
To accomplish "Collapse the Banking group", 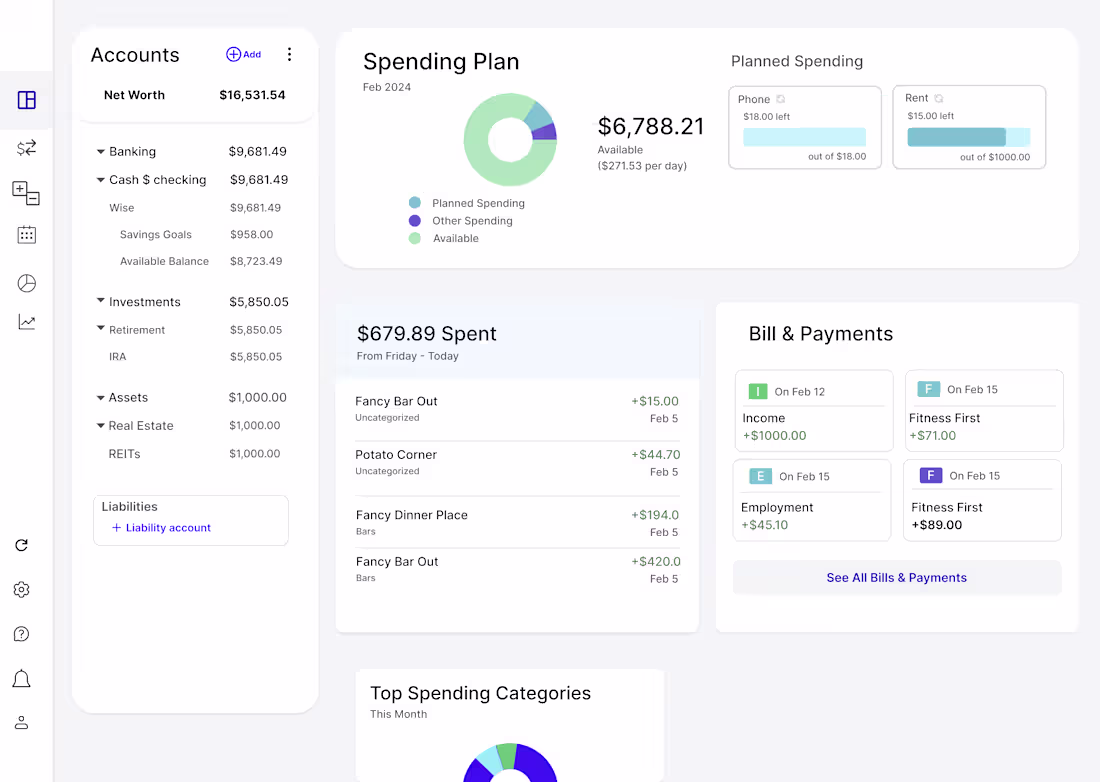I will click(100, 151).
